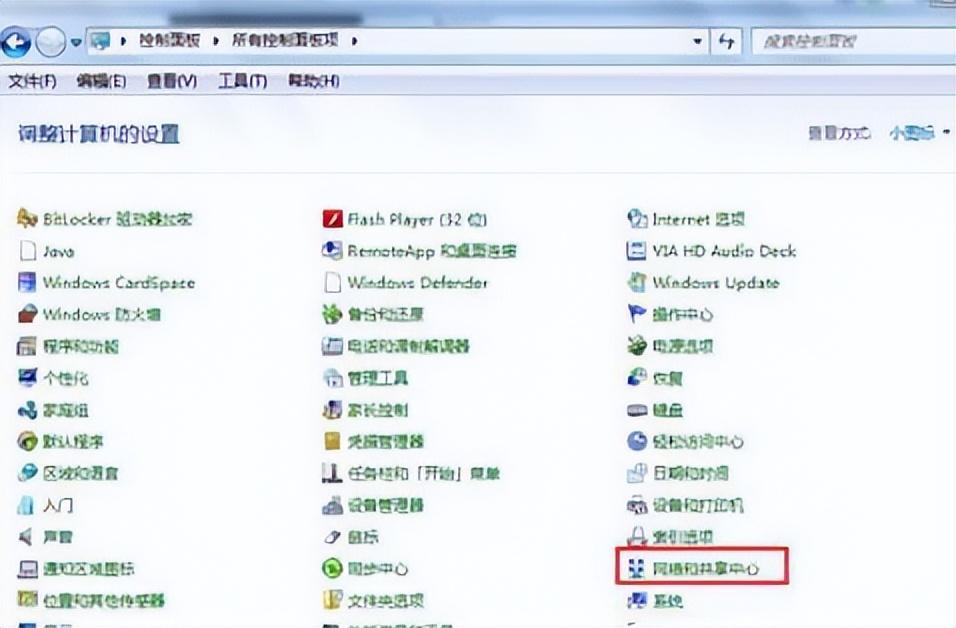This screenshot has height=628, width=956.
Task: Open 电源选项 power options icon
Action: coord(637,346)
